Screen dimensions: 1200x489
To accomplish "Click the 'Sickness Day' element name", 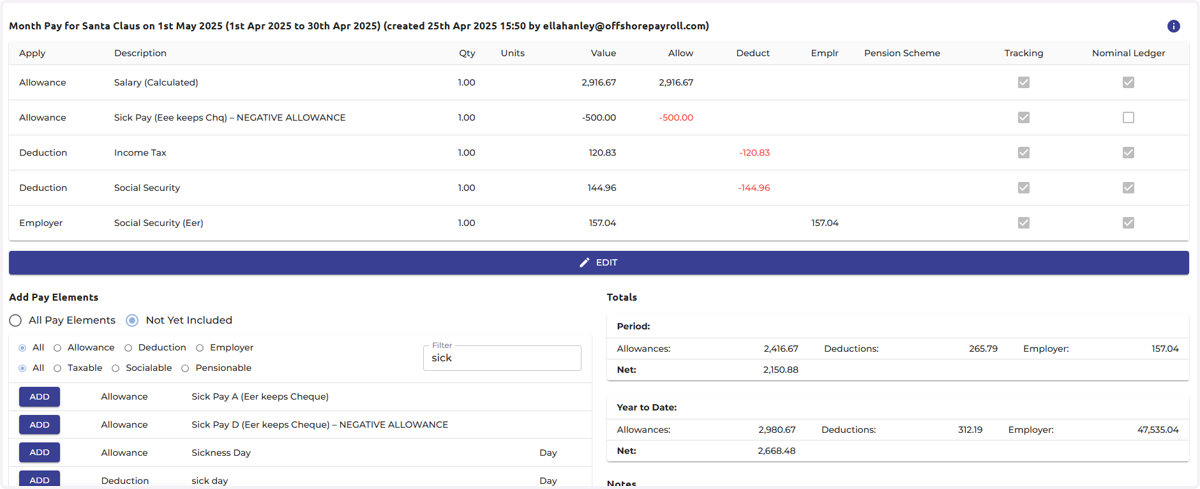I will point(221,453).
